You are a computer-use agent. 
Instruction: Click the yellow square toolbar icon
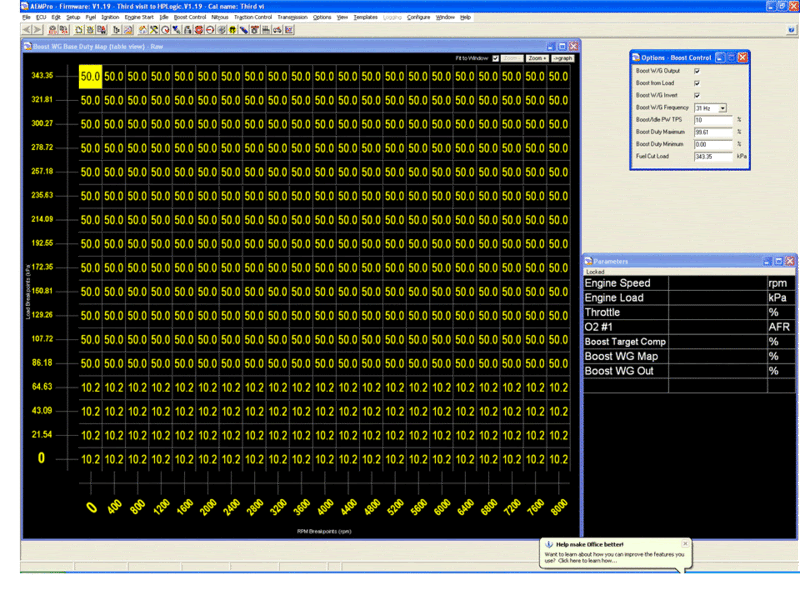click(233, 30)
